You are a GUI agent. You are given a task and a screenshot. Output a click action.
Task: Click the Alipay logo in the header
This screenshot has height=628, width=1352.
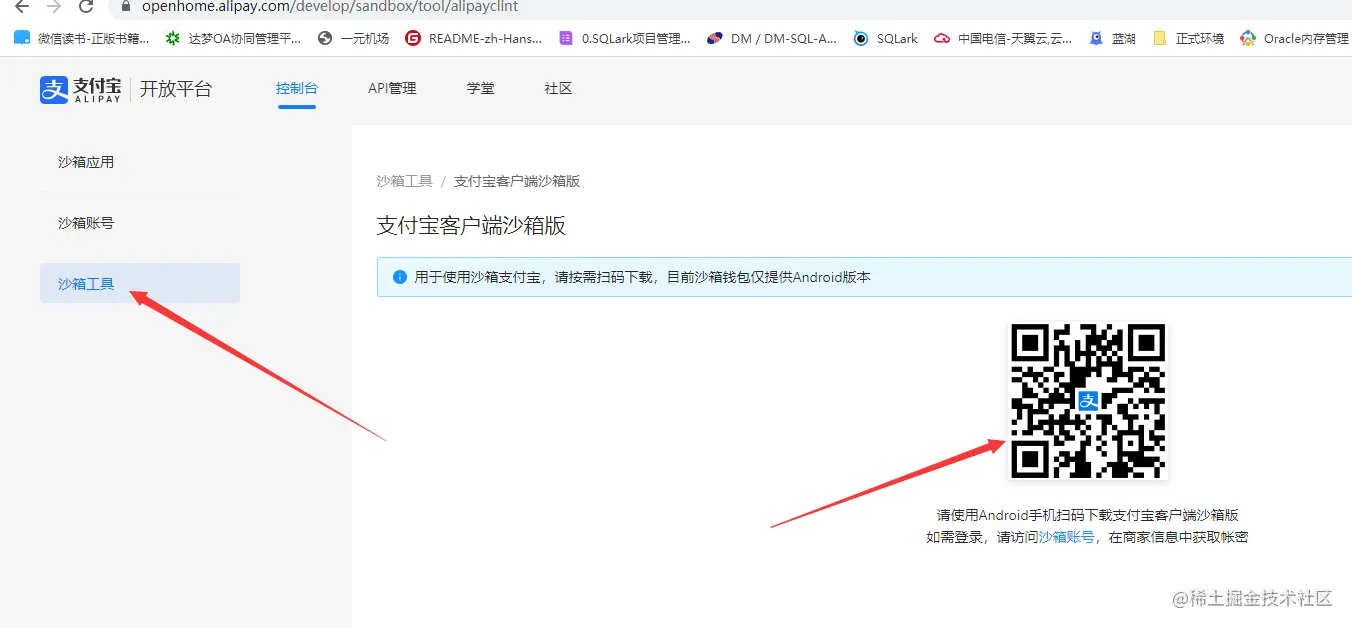point(80,89)
